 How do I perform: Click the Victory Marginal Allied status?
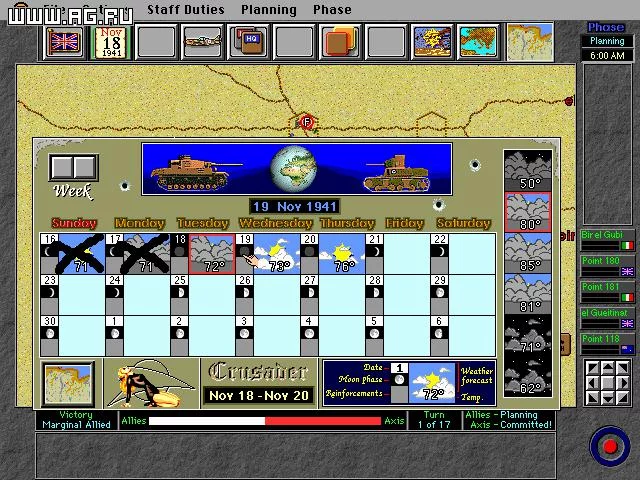(x=76, y=420)
